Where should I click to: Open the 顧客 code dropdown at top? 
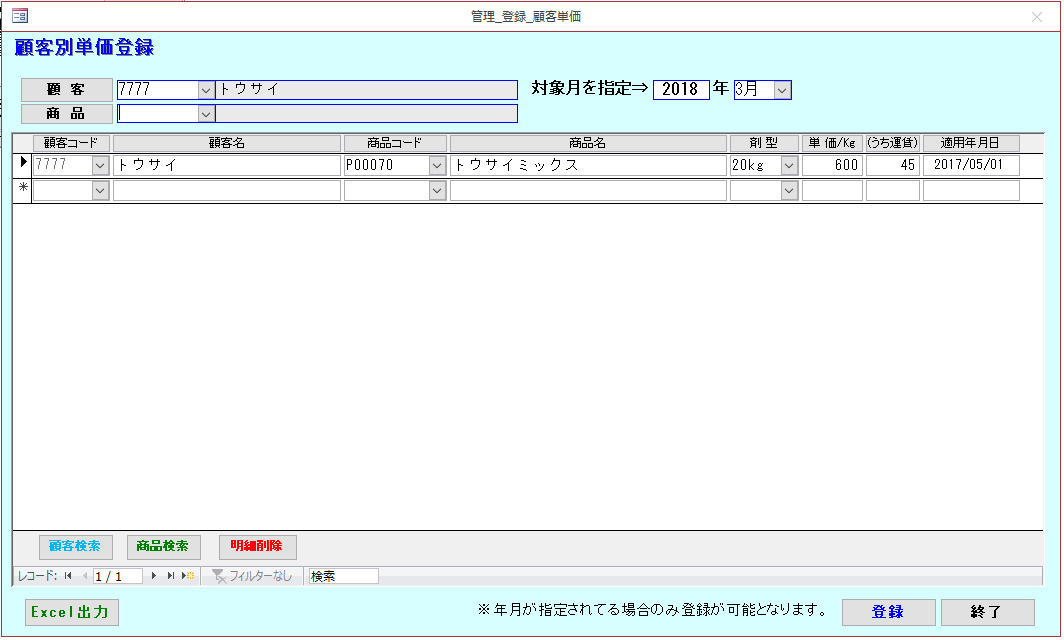(x=206, y=90)
